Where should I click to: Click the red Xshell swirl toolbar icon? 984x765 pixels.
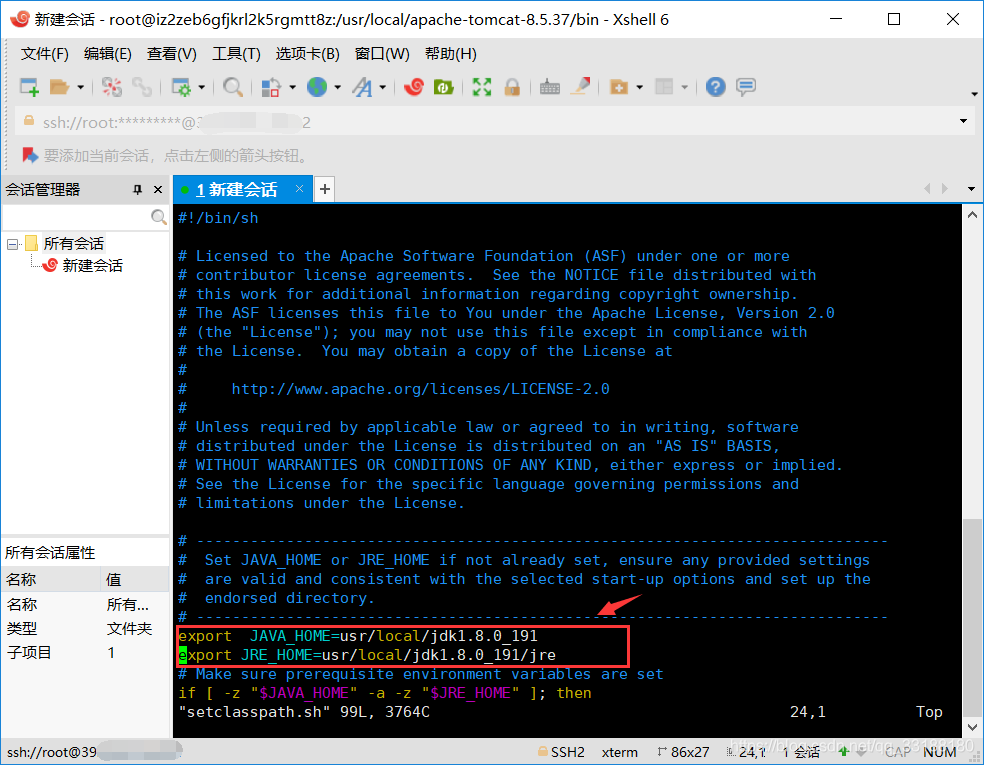coord(414,87)
